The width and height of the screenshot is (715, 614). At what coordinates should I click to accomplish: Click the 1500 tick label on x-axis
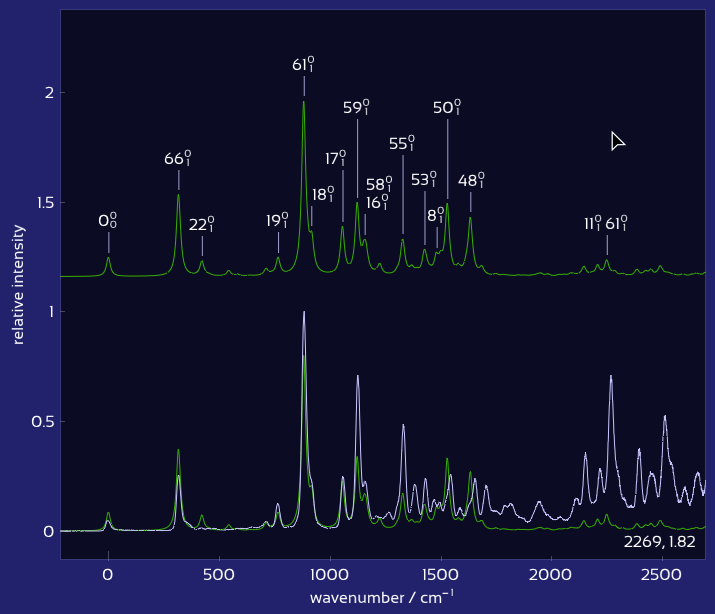[439, 575]
